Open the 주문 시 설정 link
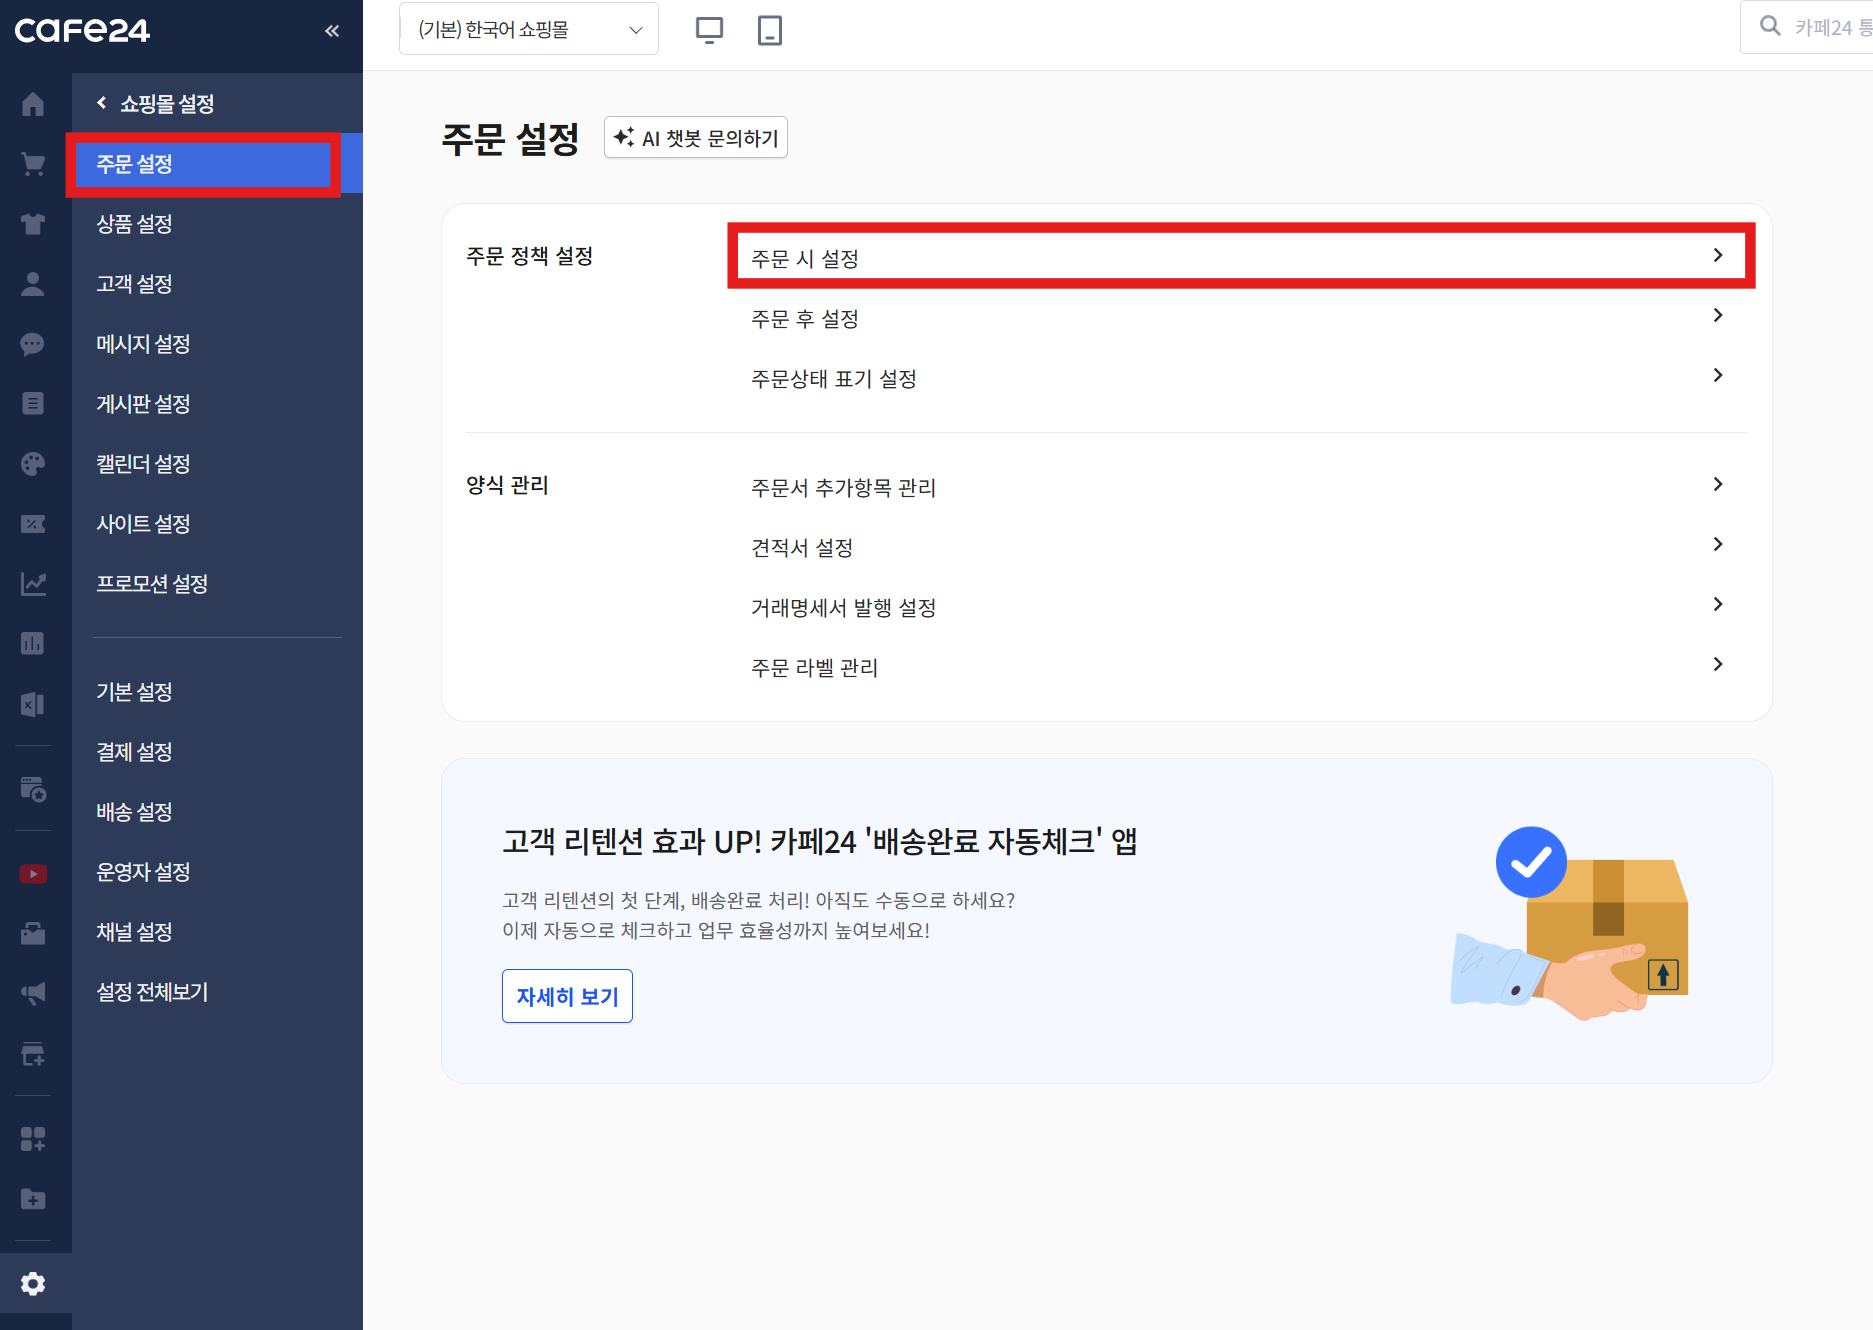The width and height of the screenshot is (1873, 1330). coord(805,259)
